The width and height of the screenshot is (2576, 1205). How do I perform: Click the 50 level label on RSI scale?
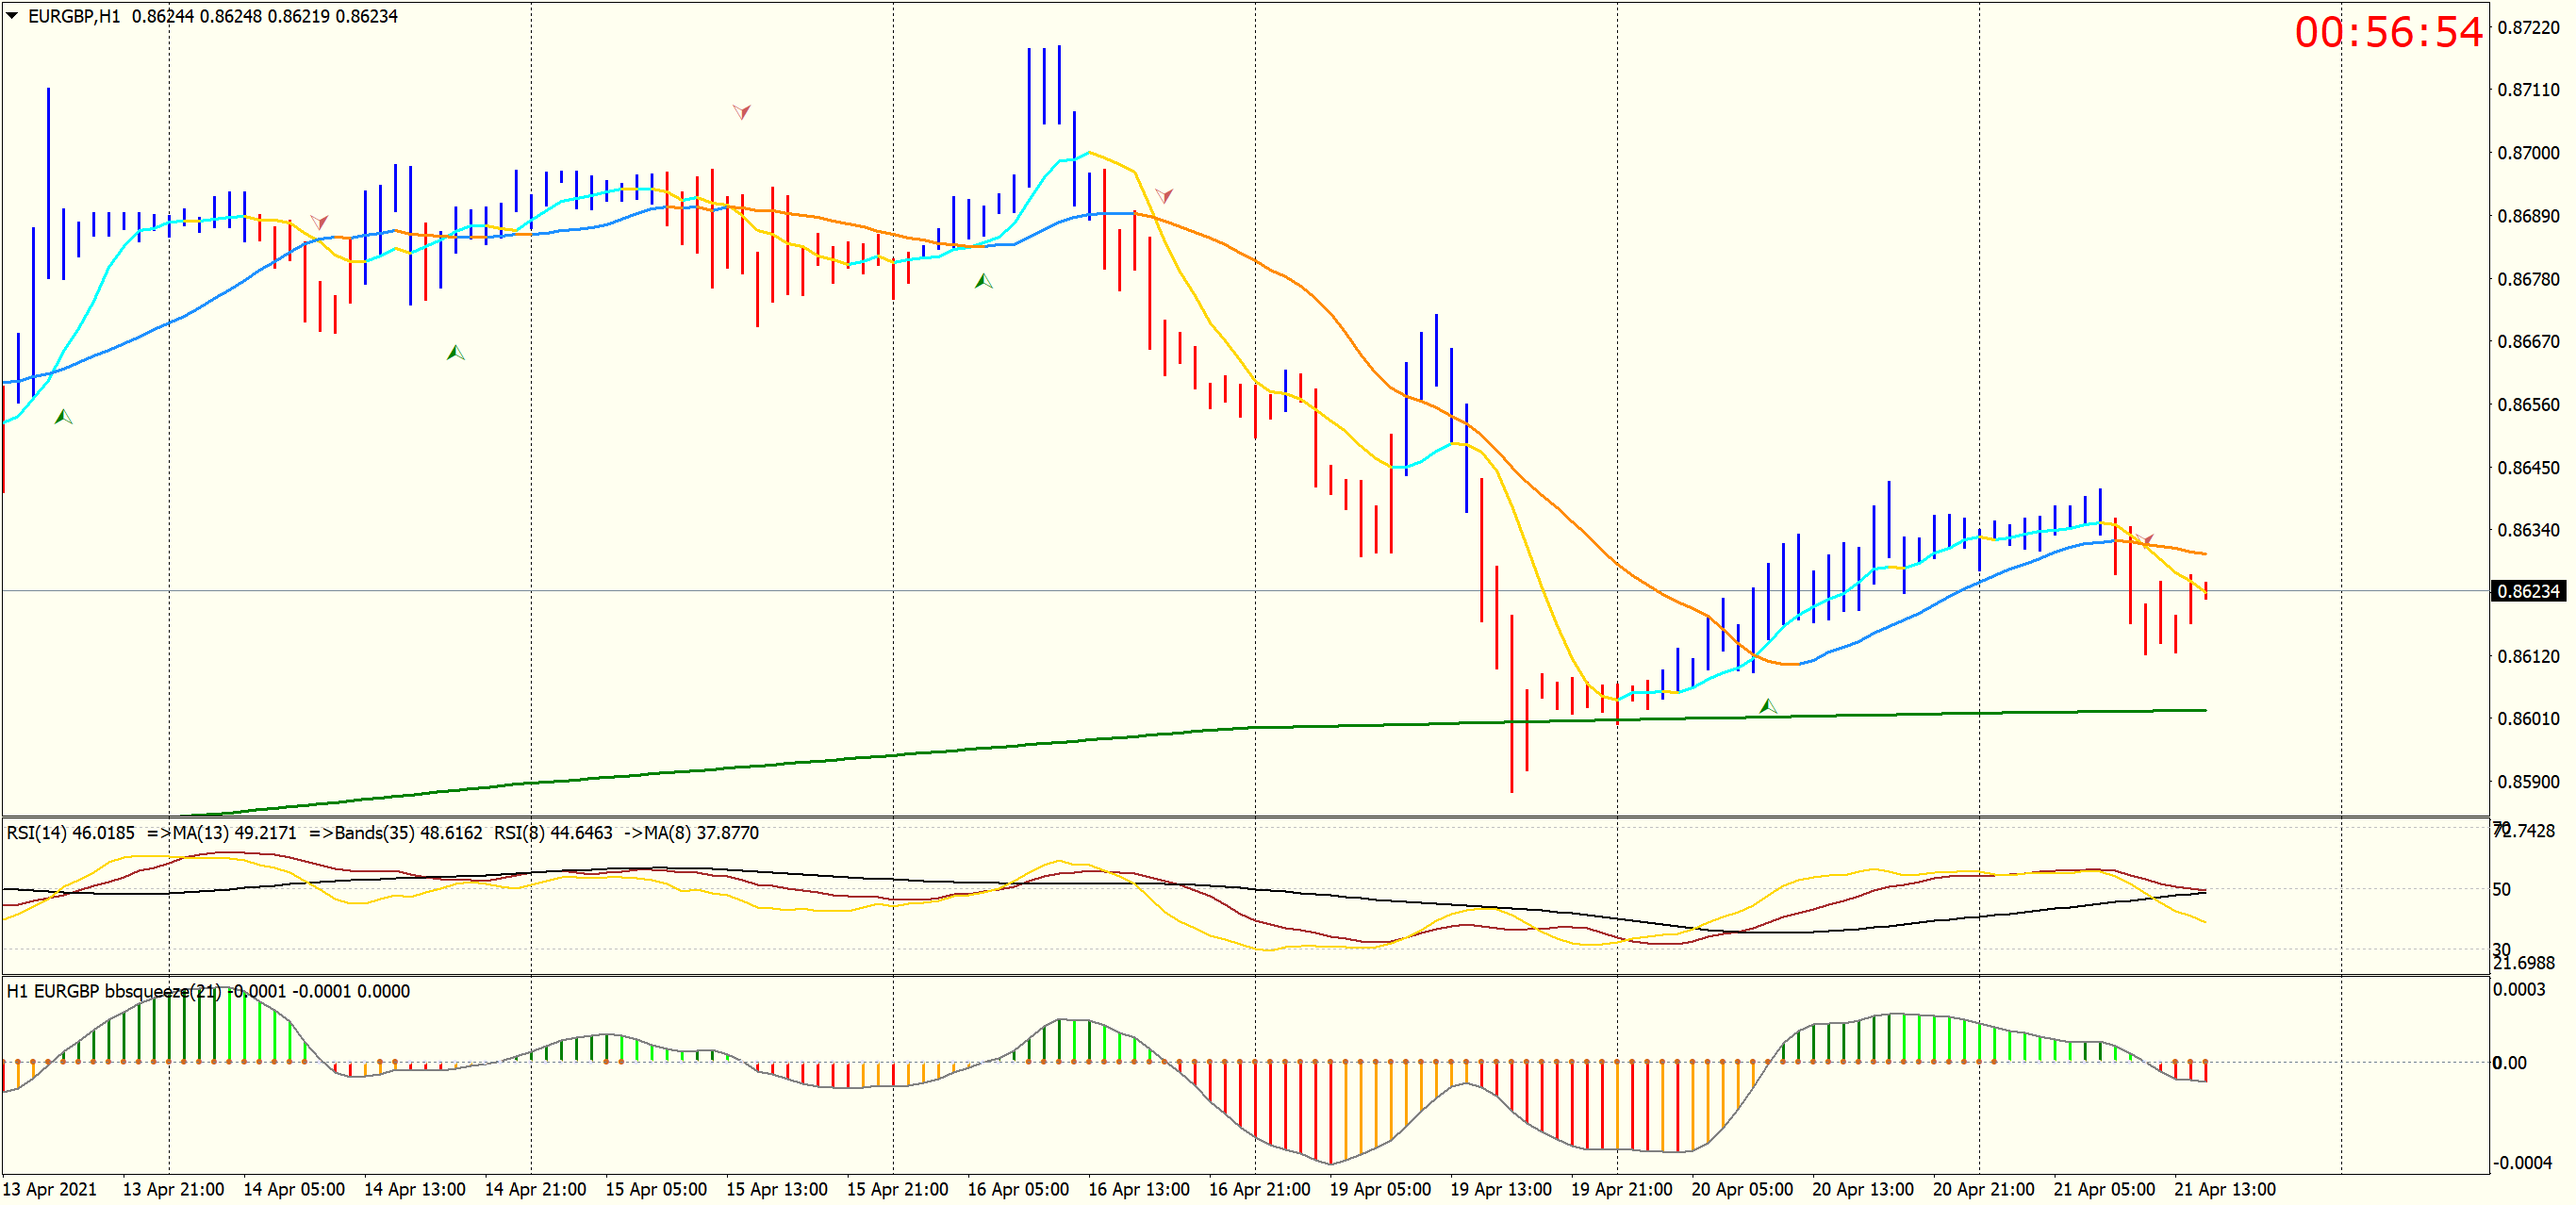(2501, 889)
